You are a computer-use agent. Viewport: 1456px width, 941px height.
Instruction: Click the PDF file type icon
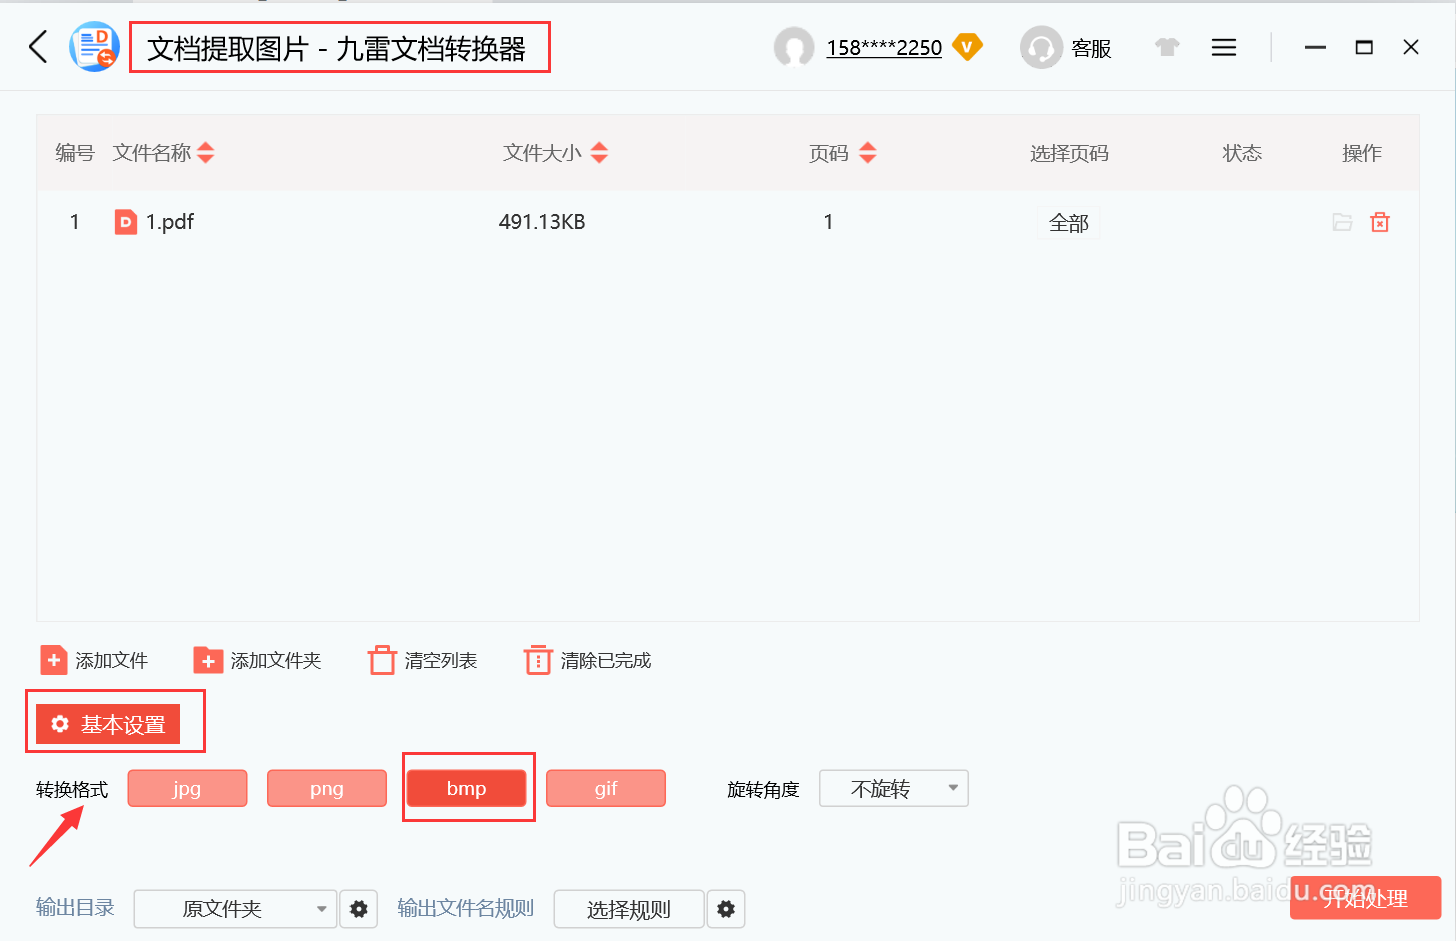pyautogui.click(x=126, y=222)
